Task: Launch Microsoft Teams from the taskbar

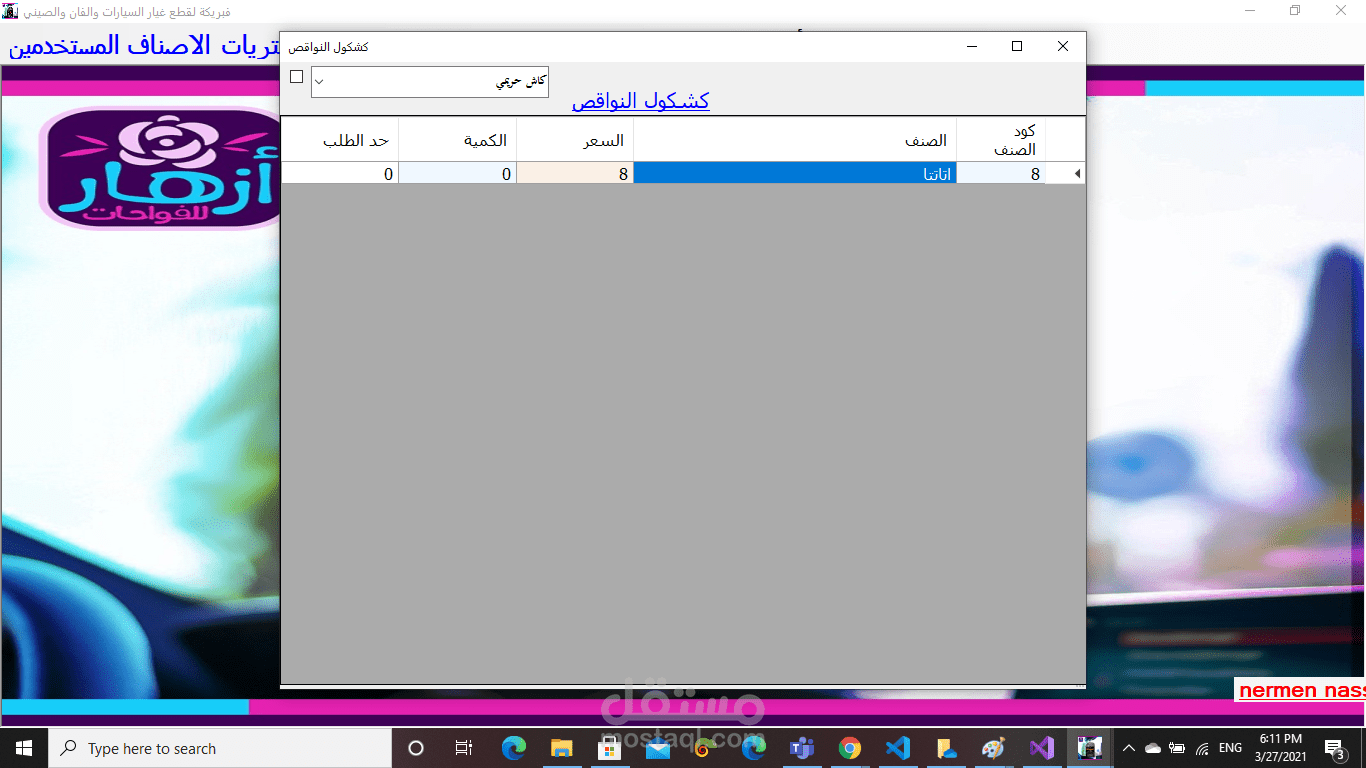Action: click(802, 748)
